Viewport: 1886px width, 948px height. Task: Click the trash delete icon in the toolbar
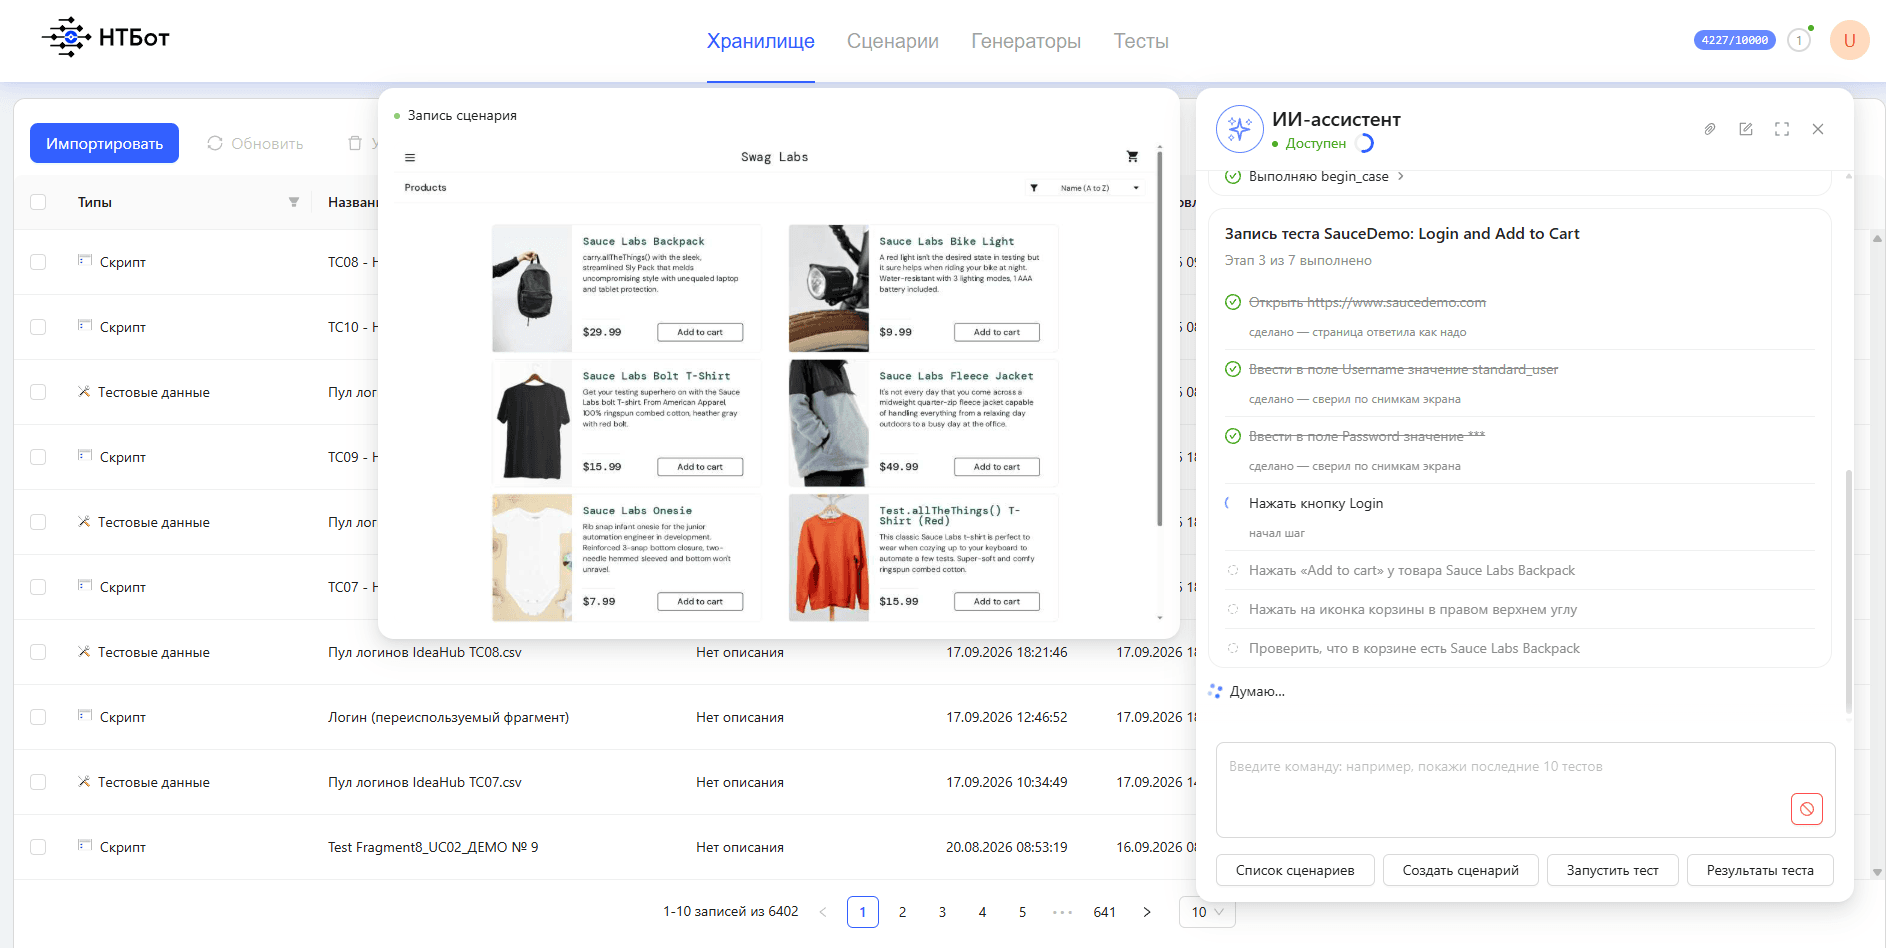[x=355, y=143]
